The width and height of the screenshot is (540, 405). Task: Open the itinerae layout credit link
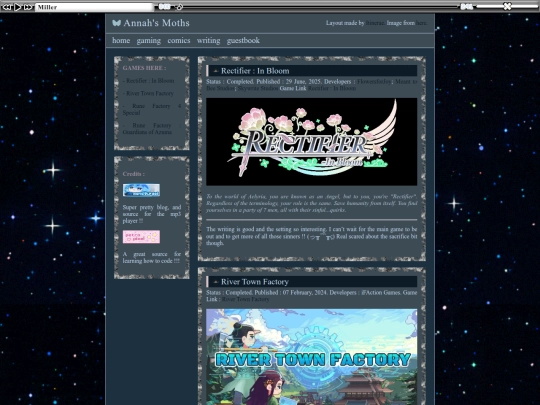tap(375, 23)
